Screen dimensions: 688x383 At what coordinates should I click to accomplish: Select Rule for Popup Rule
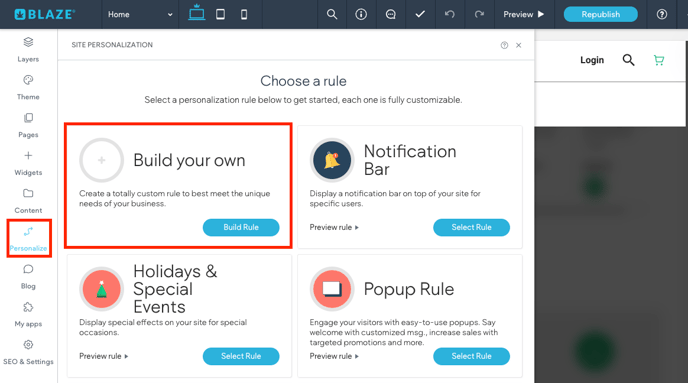click(471, 356)
